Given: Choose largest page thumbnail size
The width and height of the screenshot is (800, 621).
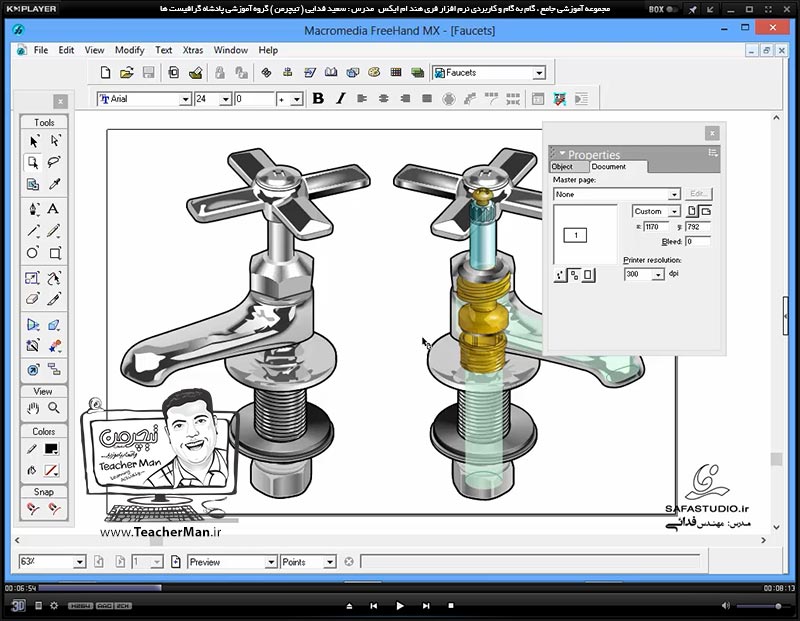Looking at the screenshot, I should coord(588,276).
